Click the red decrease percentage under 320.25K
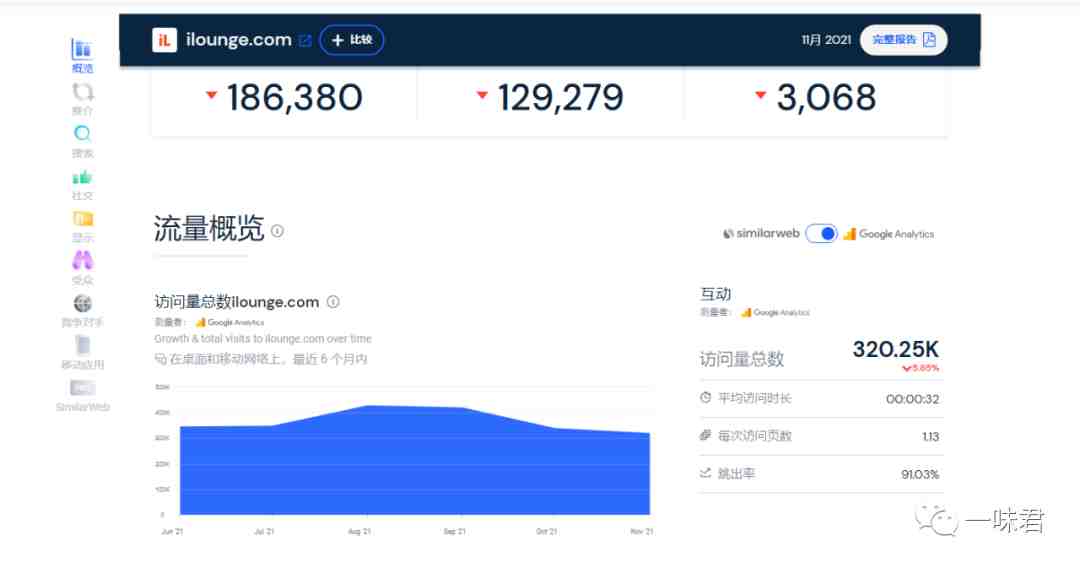Screen dimensions: 1080x568 click(x=920, y=368)
